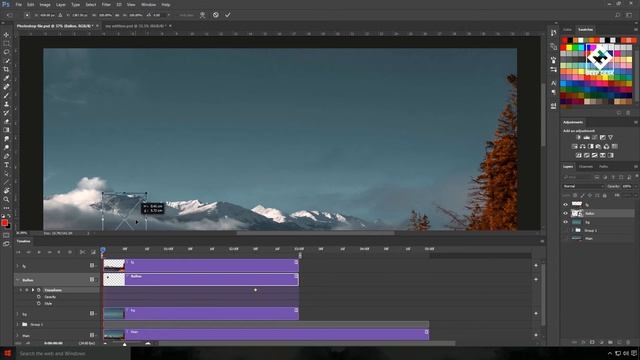The height and width of the screenshot is (360, 640).
Task: Hide the fg layer
Action: tap(566, 204)
